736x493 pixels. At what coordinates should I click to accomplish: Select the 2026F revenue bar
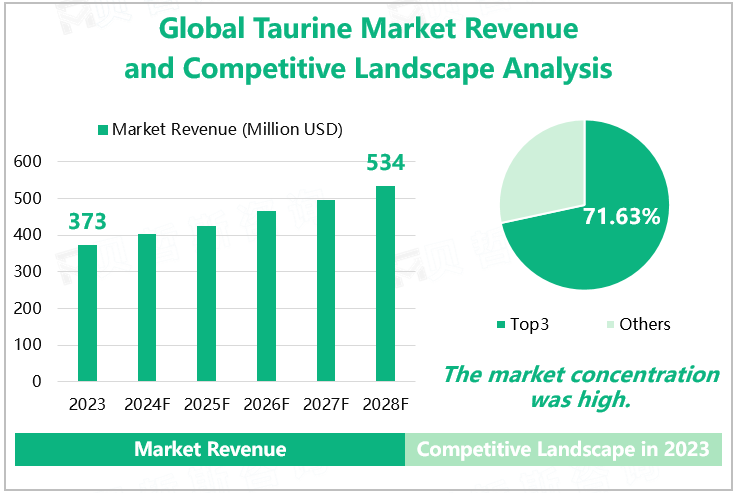point(266,296)
